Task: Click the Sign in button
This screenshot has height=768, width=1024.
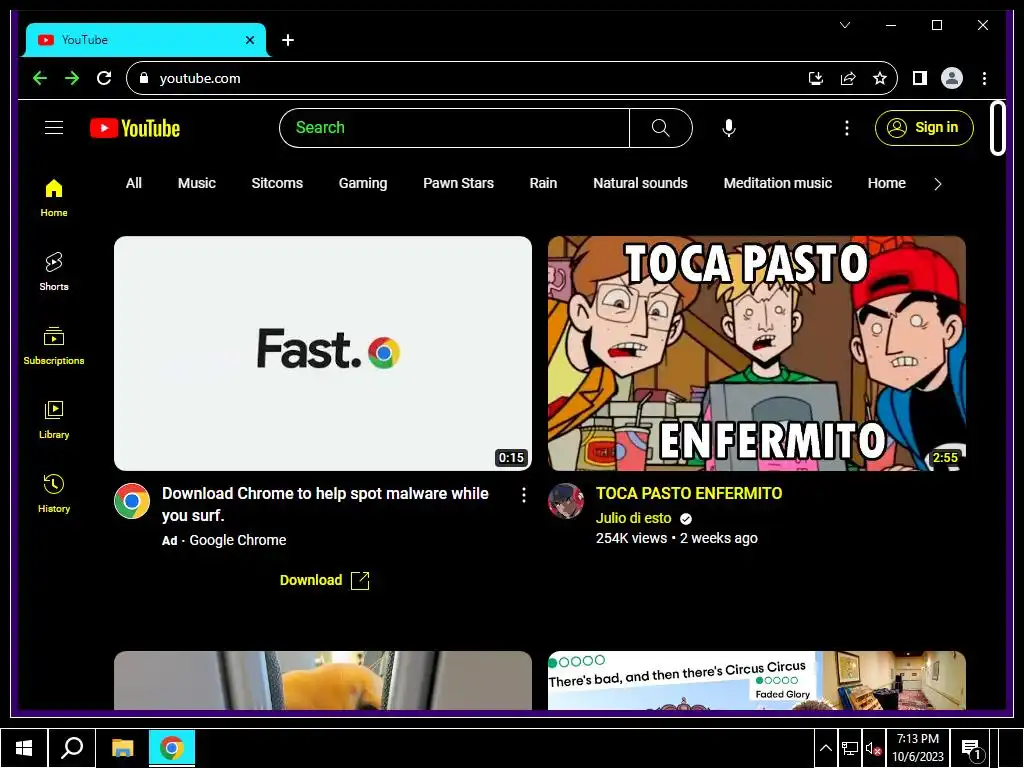Action: point(924,128)
